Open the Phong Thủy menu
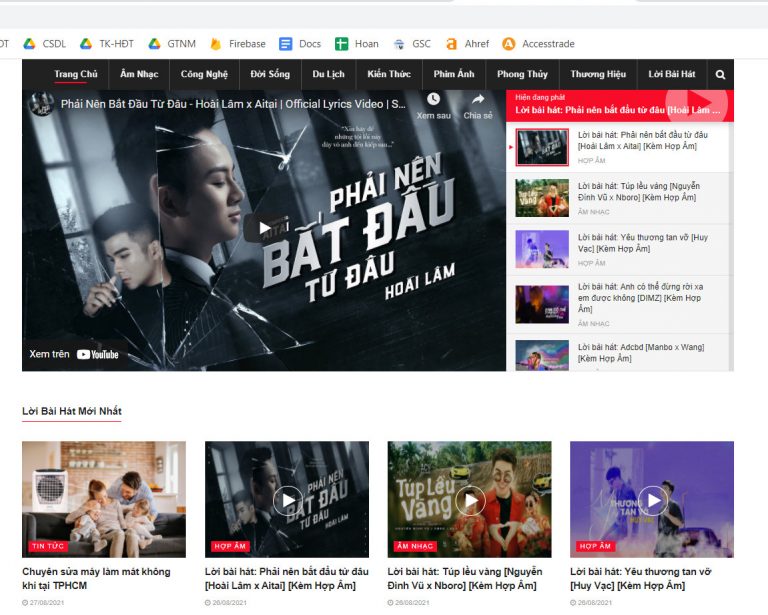The width and height of the screenshot is (768, 615). 522,74
